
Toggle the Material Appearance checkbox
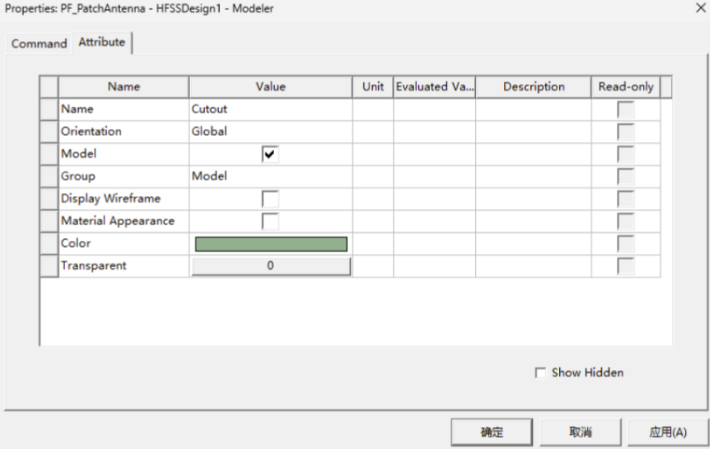click(x=270, y=221)
